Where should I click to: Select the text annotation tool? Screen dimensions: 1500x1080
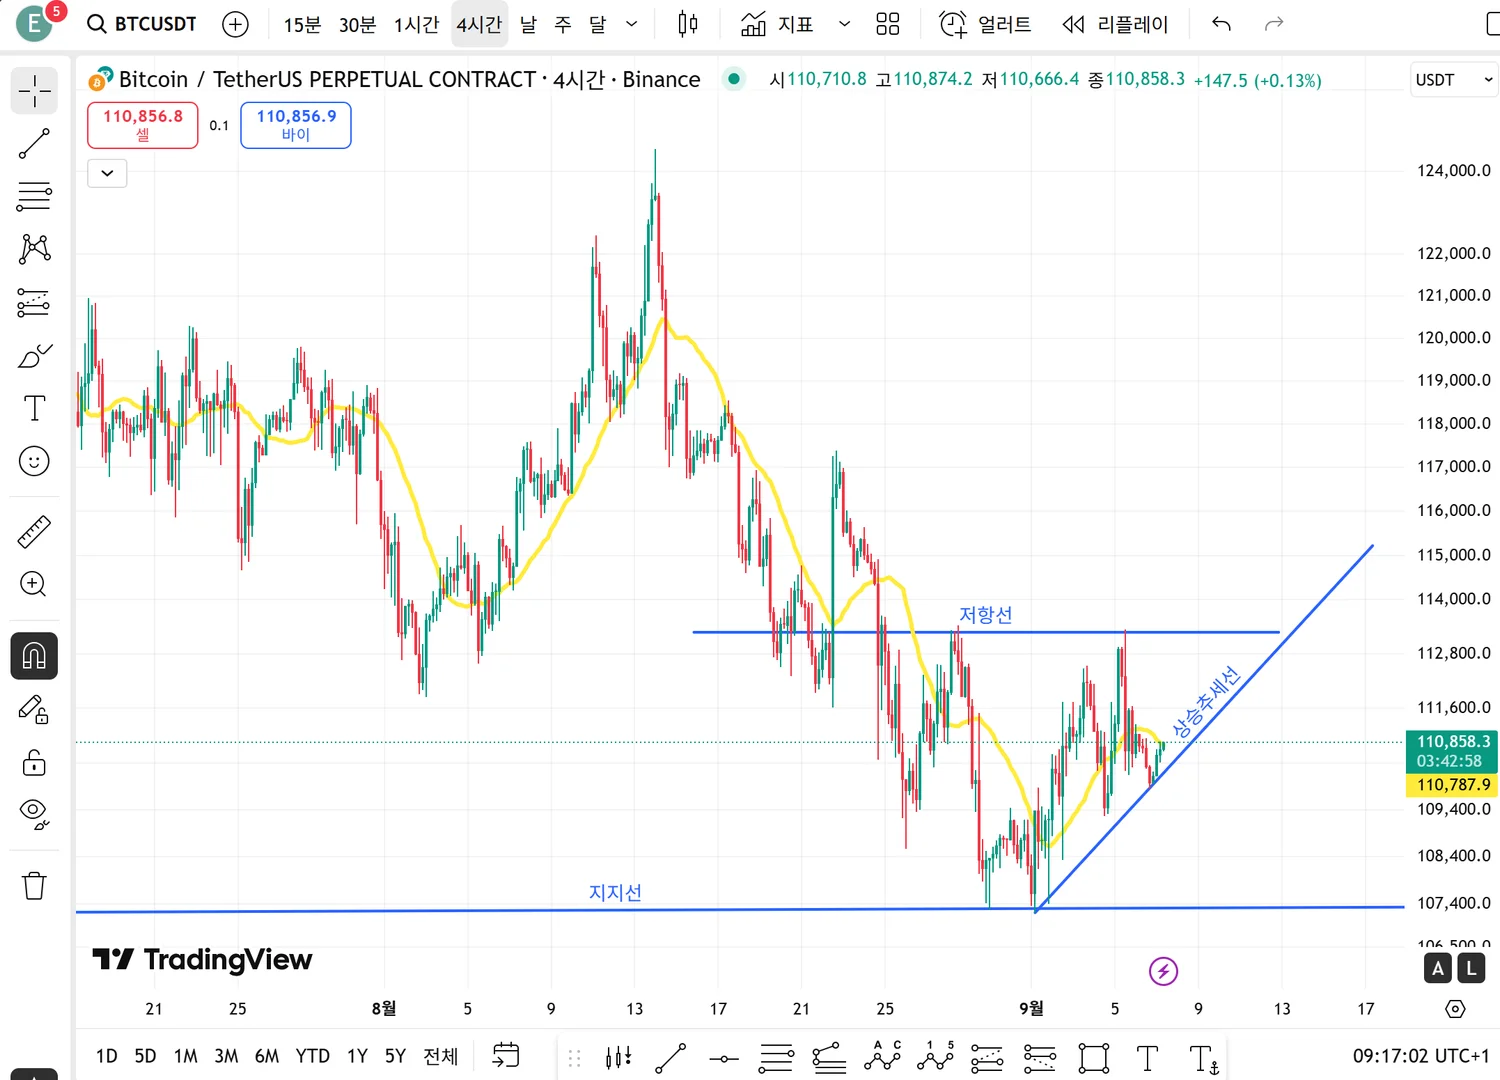pos(34,408)
